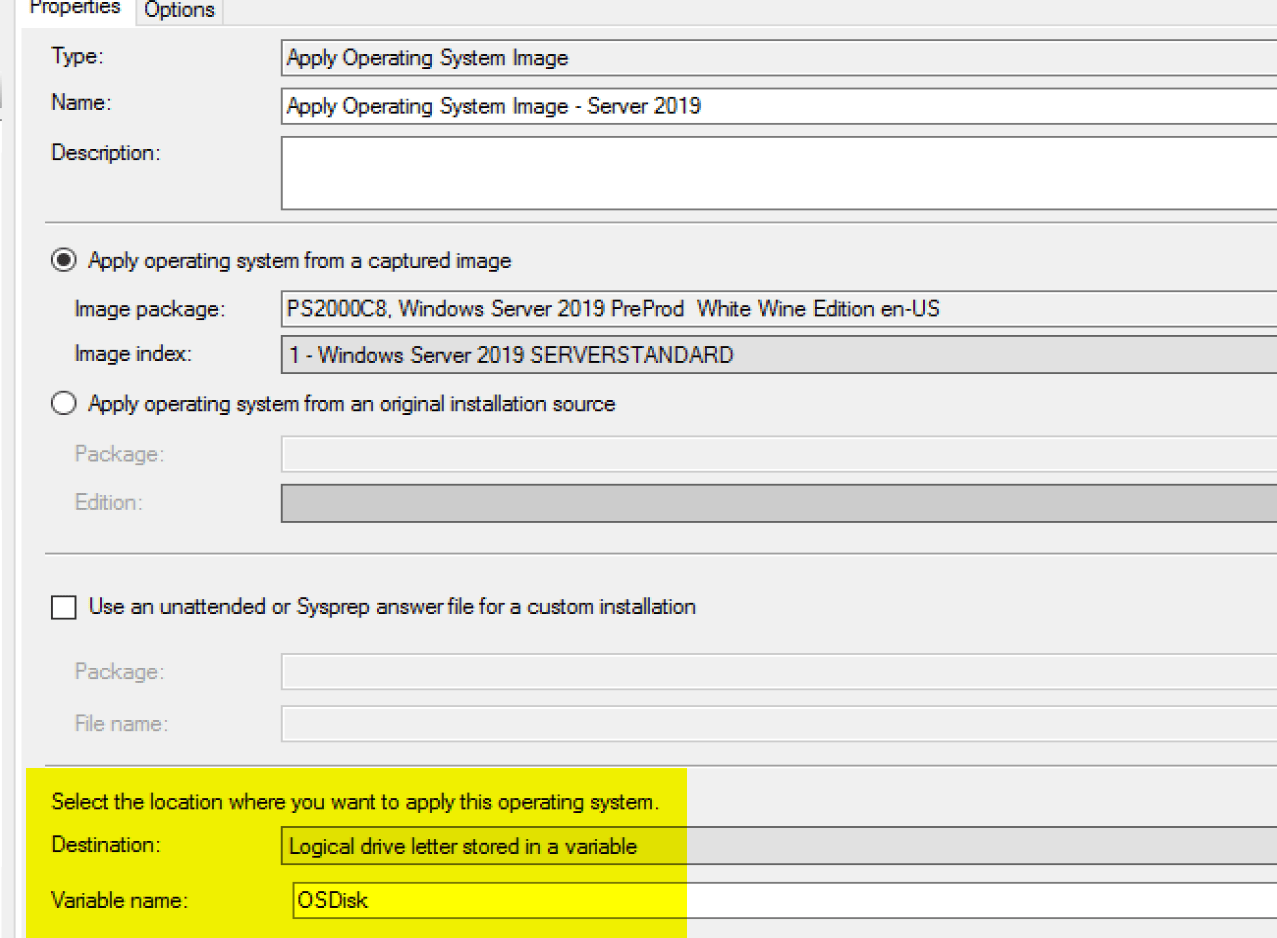Click the 'Destination:' label
Image resolution: width=1277 pixels, height=938 pixels.
(105, 845)
